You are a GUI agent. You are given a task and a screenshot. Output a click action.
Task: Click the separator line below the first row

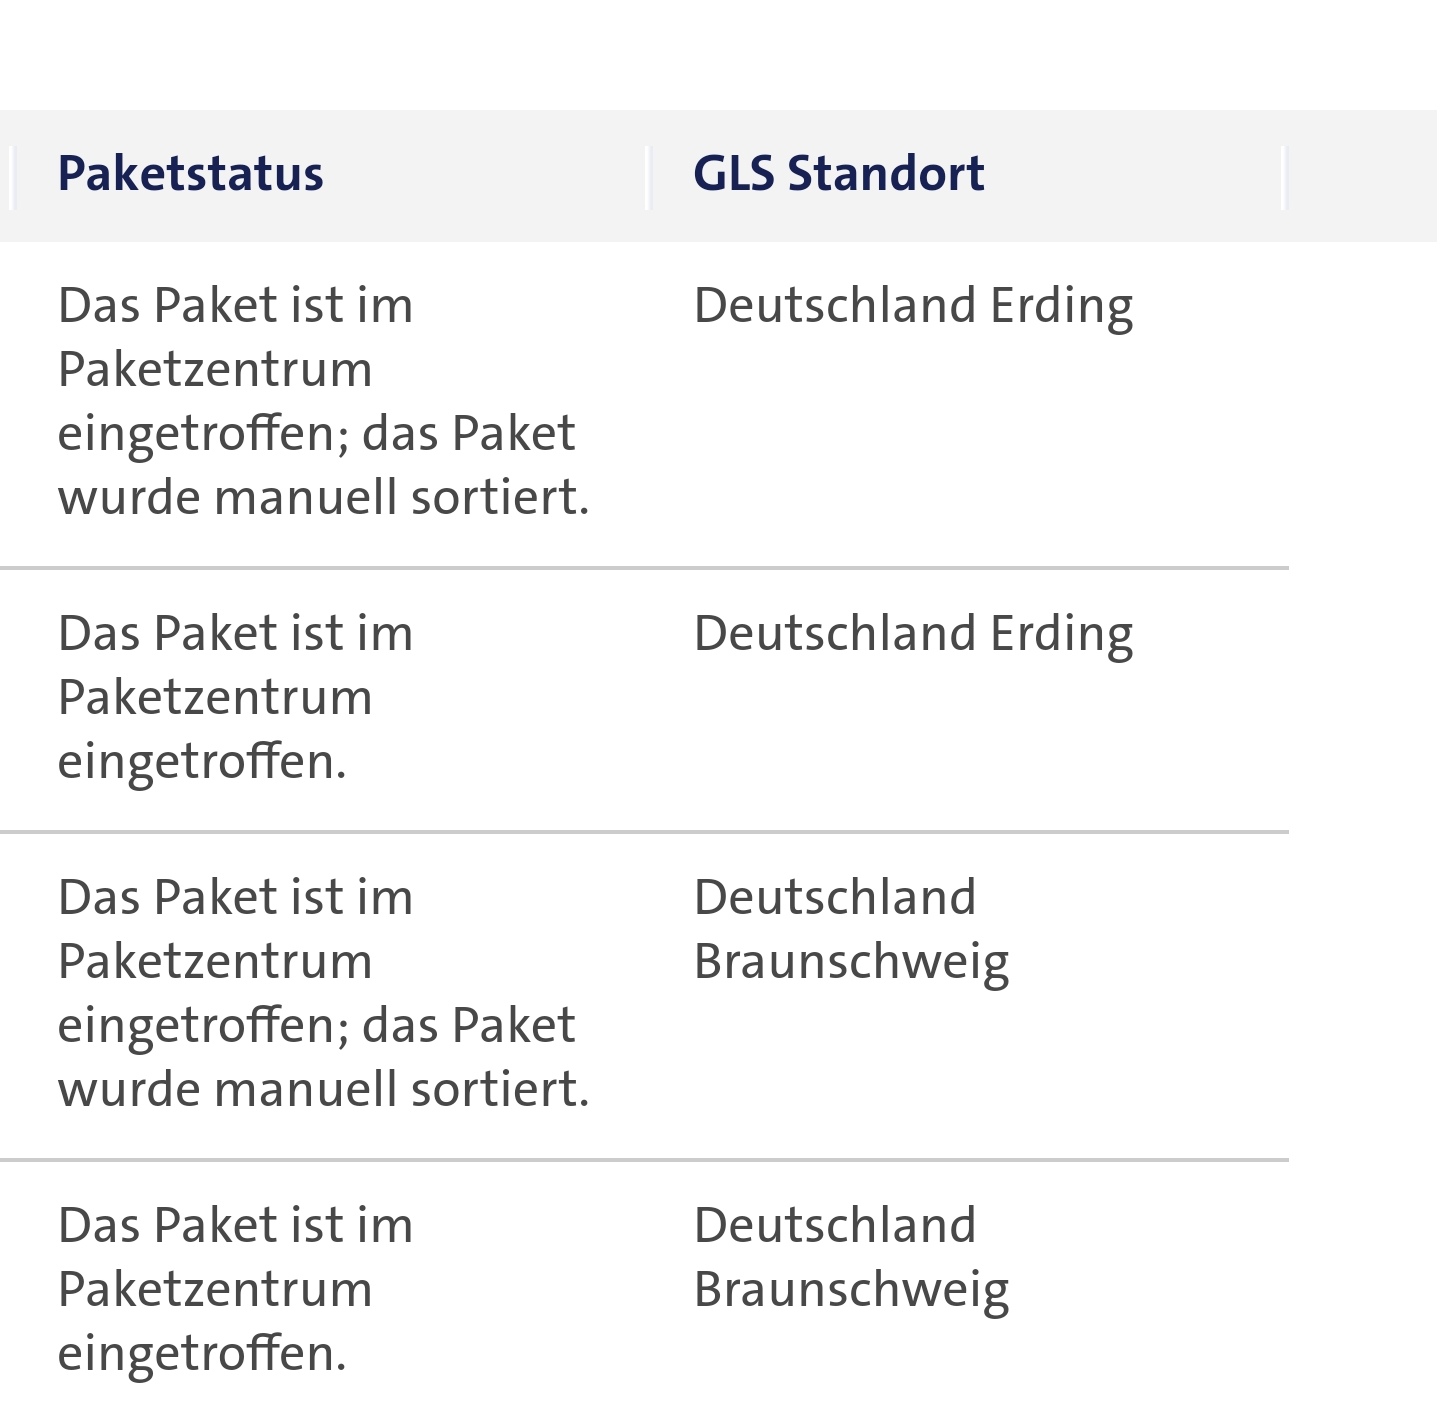[644, 568]
